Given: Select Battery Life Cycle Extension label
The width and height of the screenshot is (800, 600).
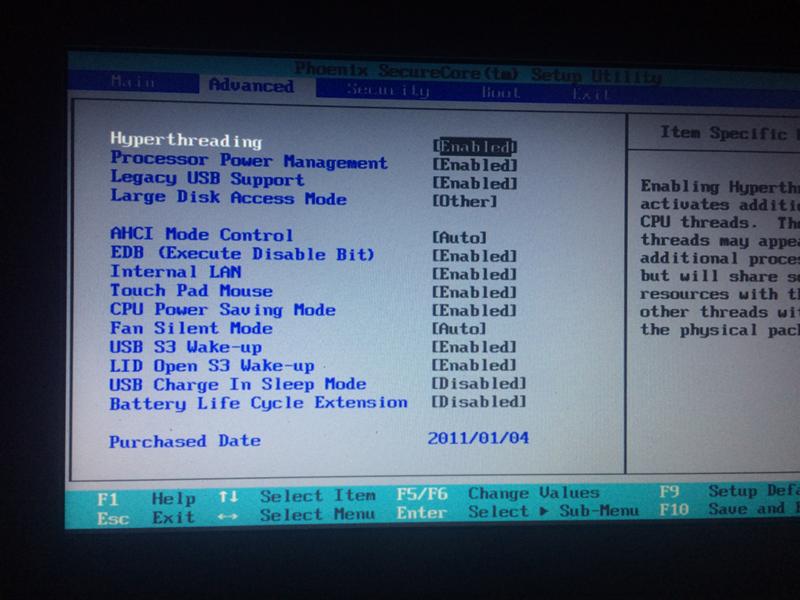Looking at the screenshot, I should click(x=259, y=403).
